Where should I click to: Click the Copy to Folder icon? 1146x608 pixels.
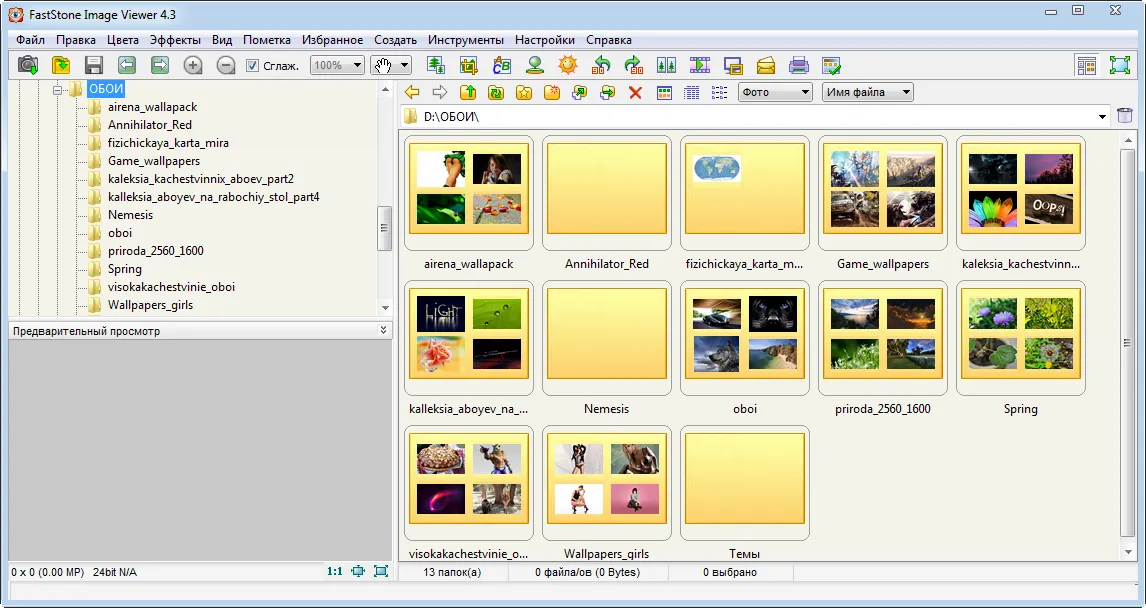click(x=580, y=92)
